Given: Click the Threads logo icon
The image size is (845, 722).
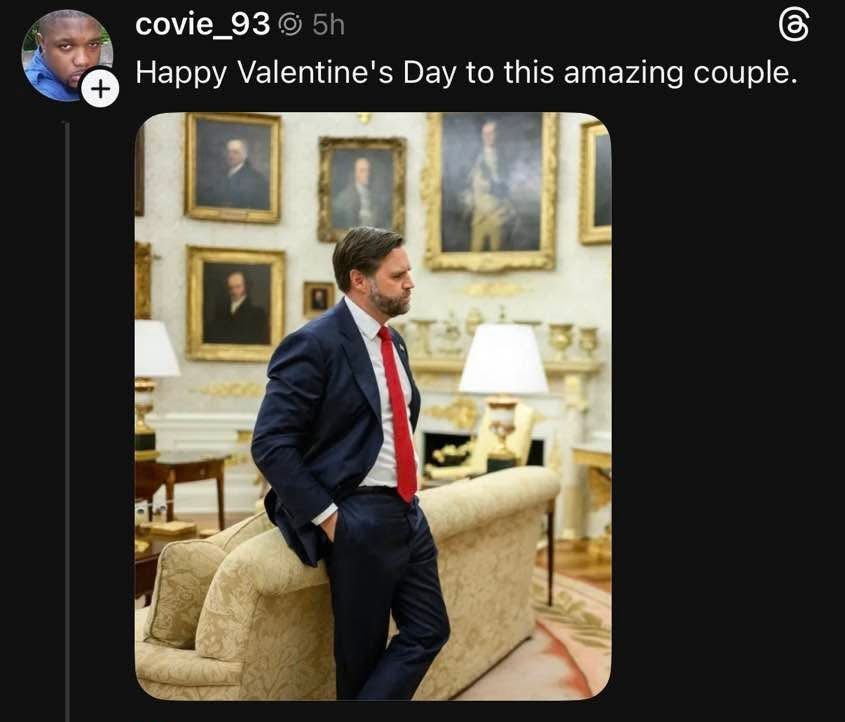Looking at the screenshot, I should click(x=793, y=27).
